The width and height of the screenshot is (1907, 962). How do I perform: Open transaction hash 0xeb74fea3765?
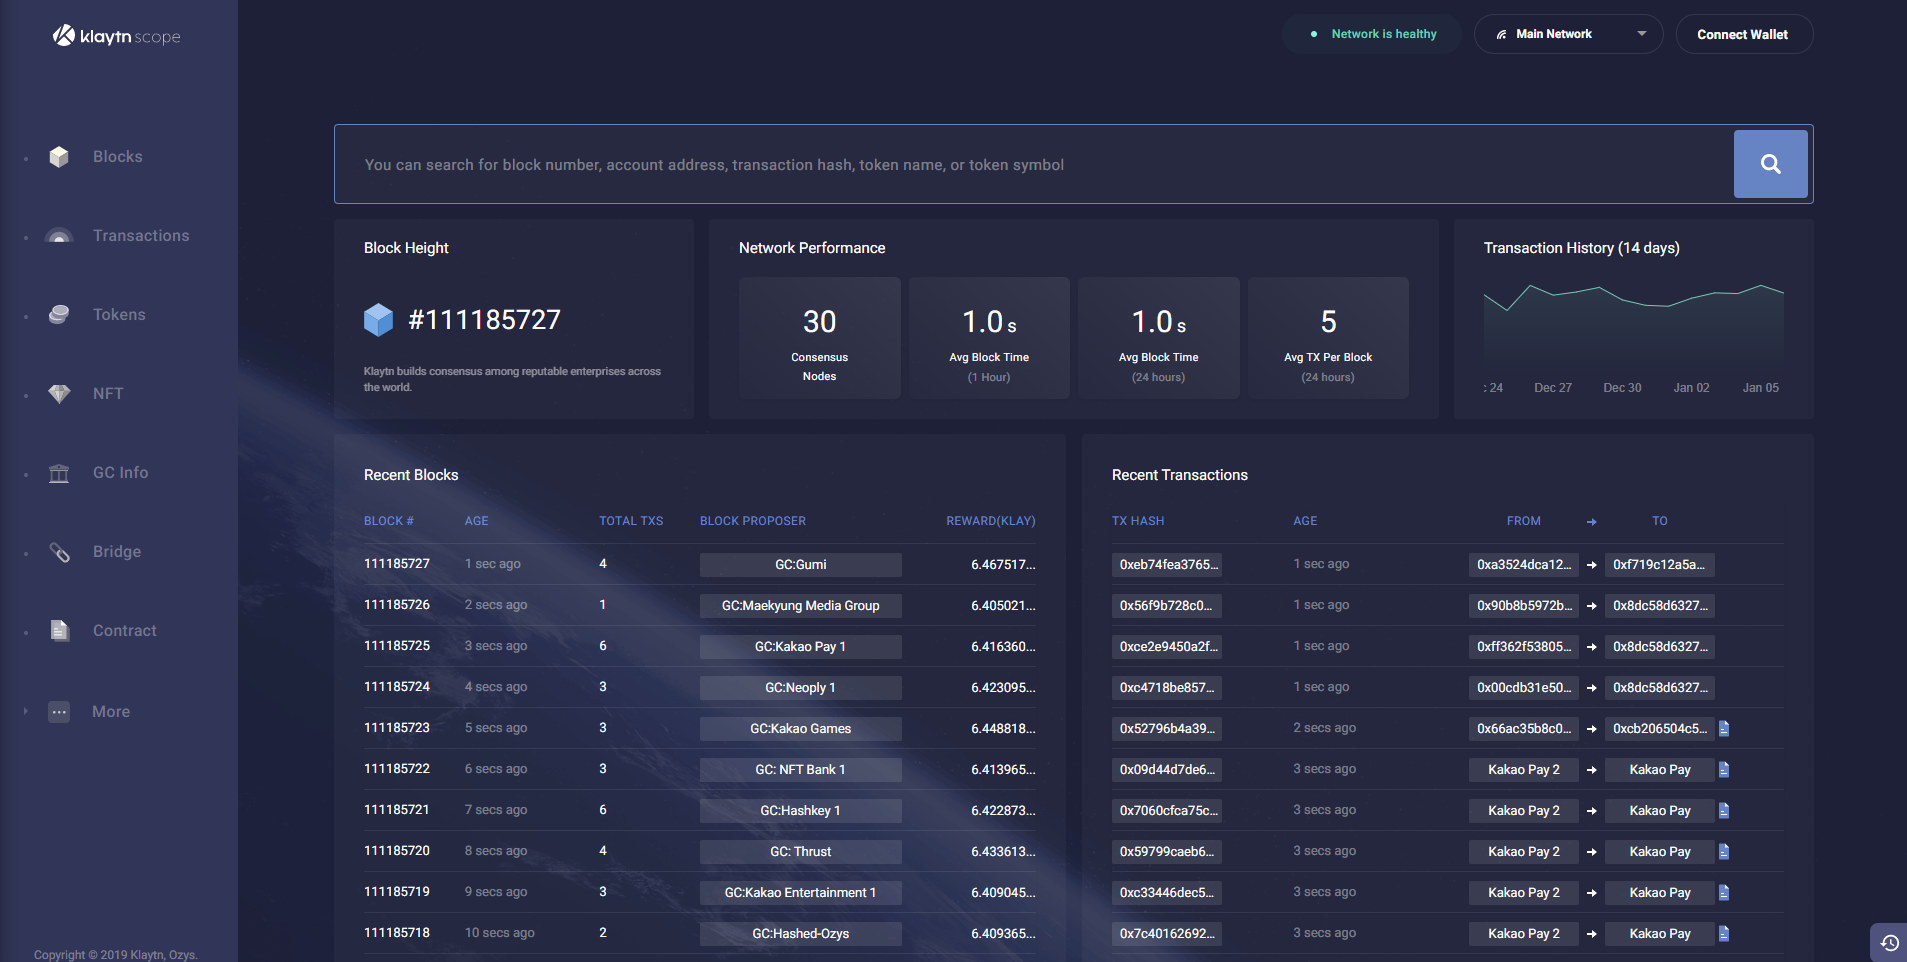[x=1167, y=565]
